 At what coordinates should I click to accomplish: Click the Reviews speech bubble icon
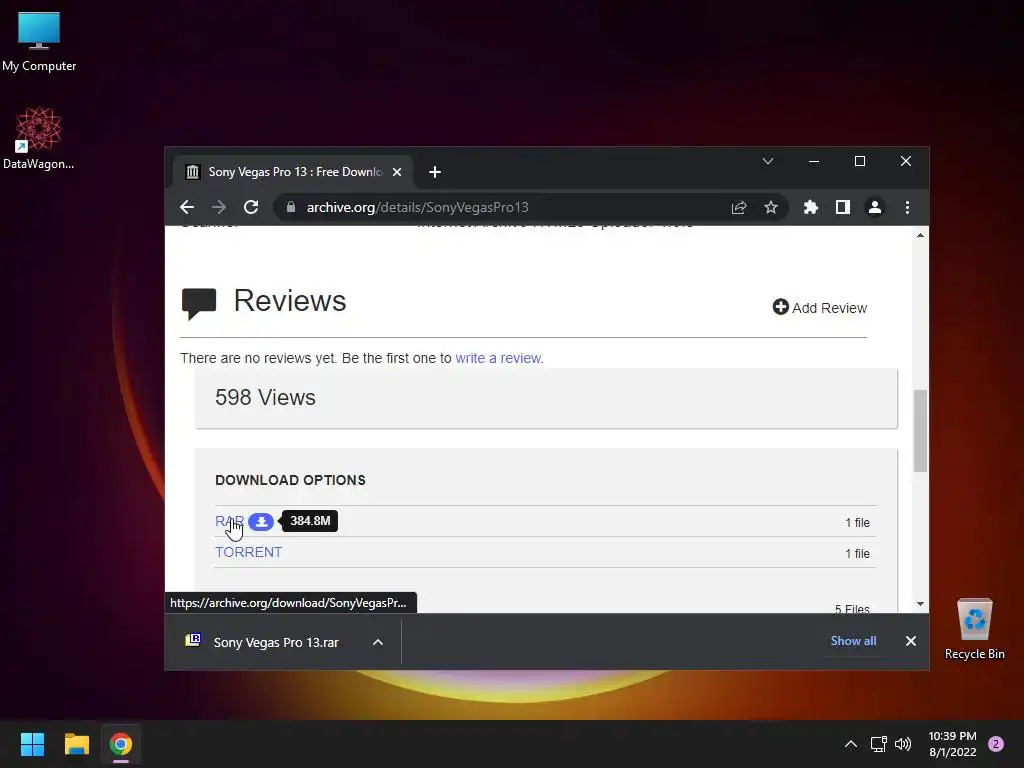click(x=199, y=304)
